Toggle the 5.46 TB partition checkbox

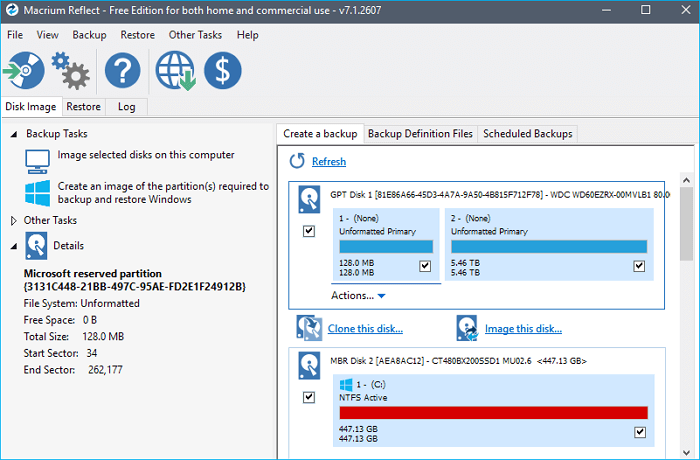coord(639,266)
